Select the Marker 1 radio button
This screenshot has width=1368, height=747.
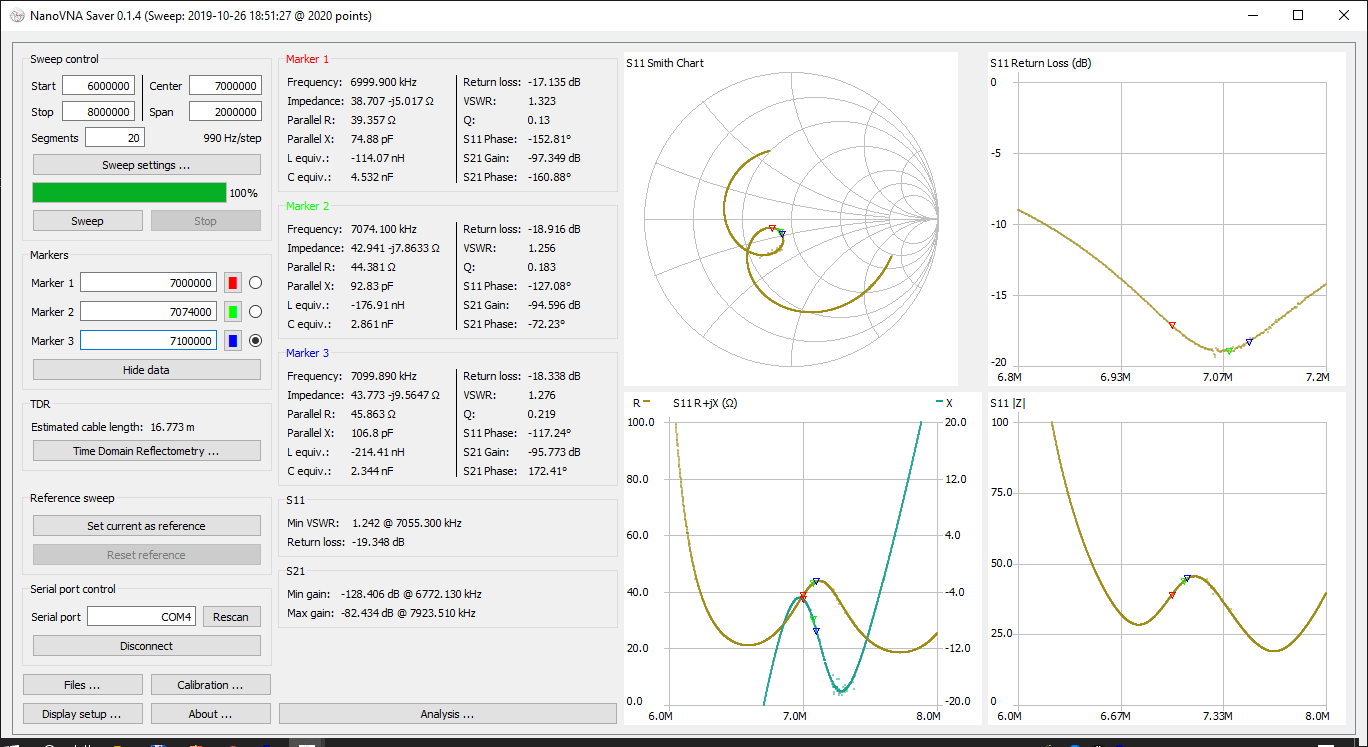[x=255, y=282]
